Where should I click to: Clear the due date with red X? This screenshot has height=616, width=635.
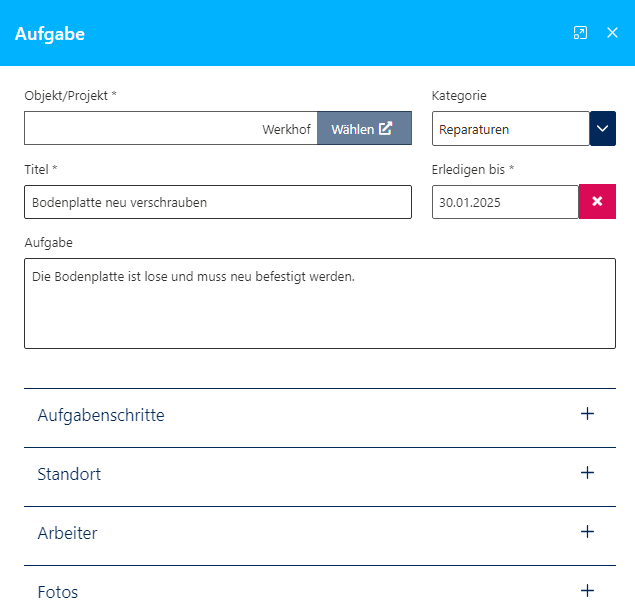pyautogui.click(x=597, y=202)
